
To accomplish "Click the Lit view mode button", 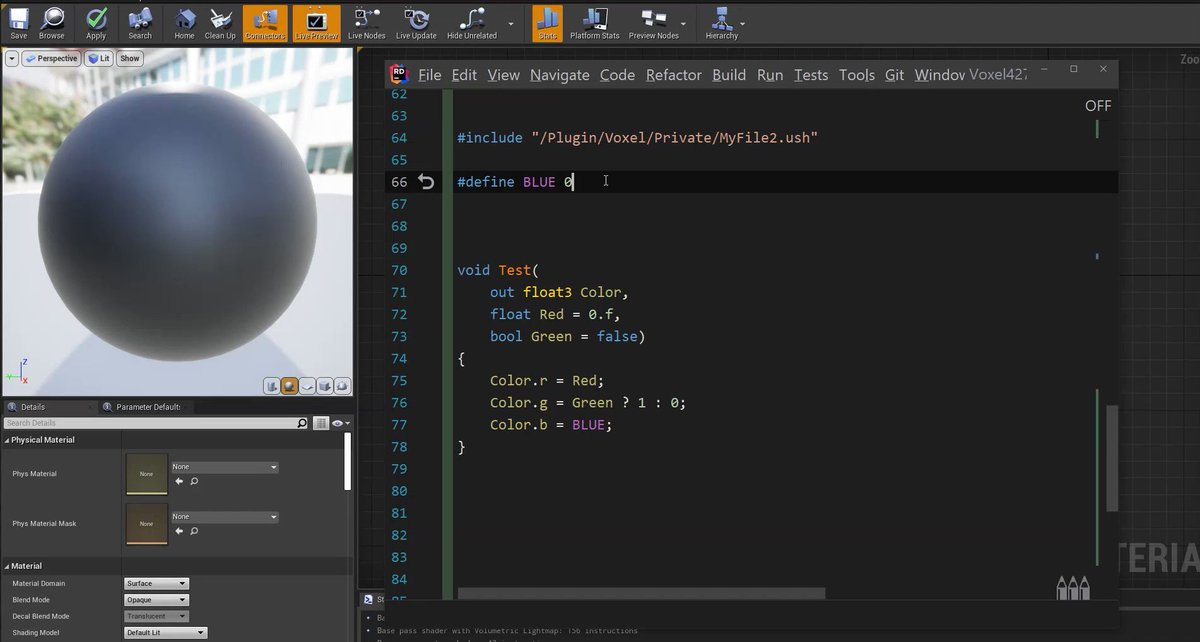I will coord(98,58).
